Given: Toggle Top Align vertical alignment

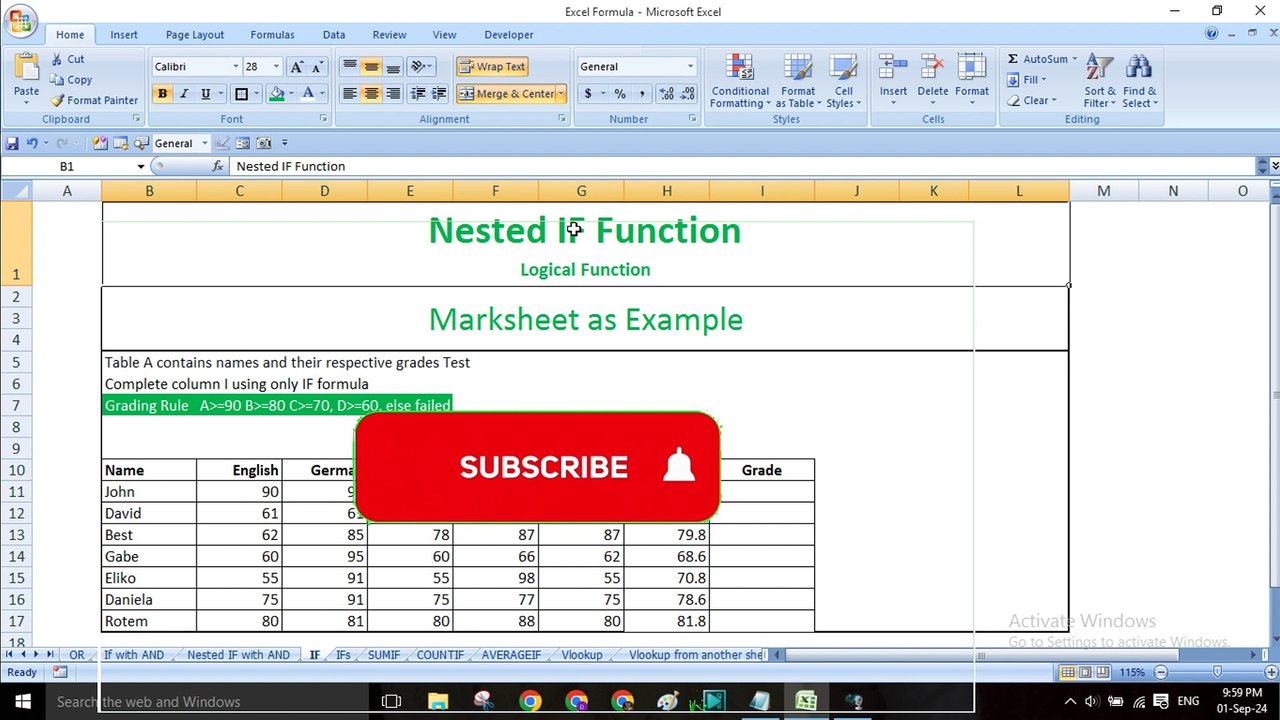Looking at the screenshot, I should (x=349, y=67).
